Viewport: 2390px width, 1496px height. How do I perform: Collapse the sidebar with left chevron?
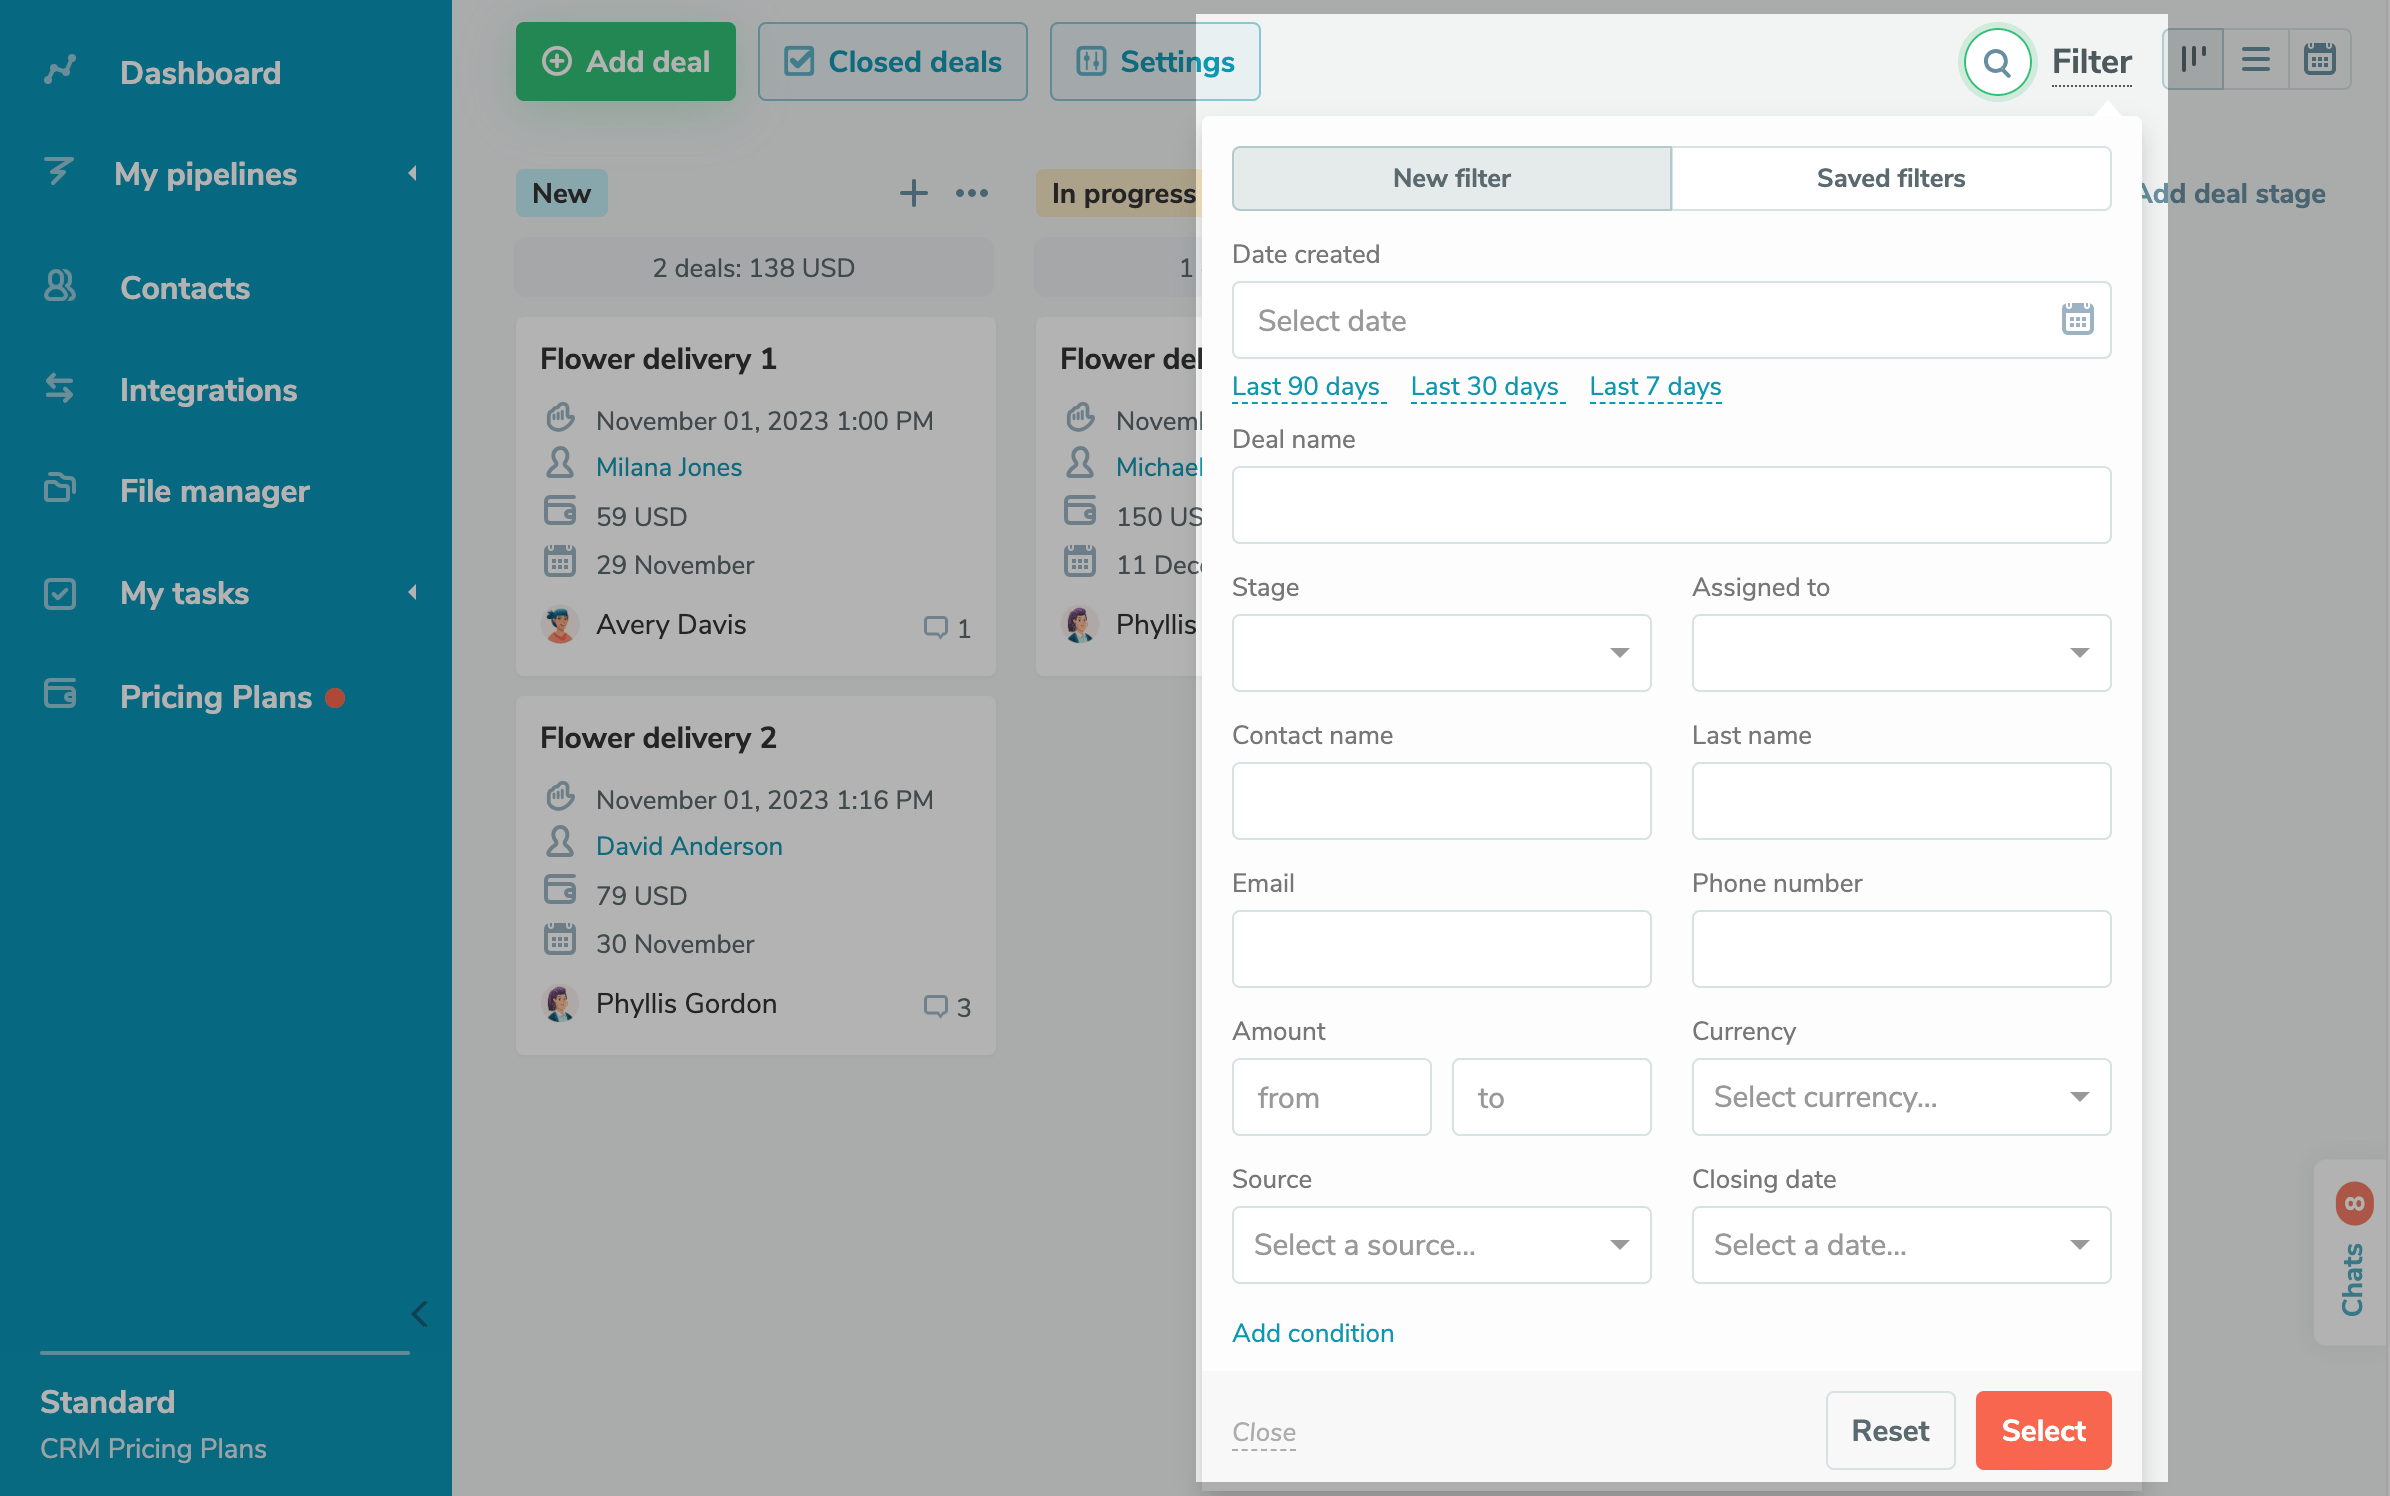(419, 1314)
